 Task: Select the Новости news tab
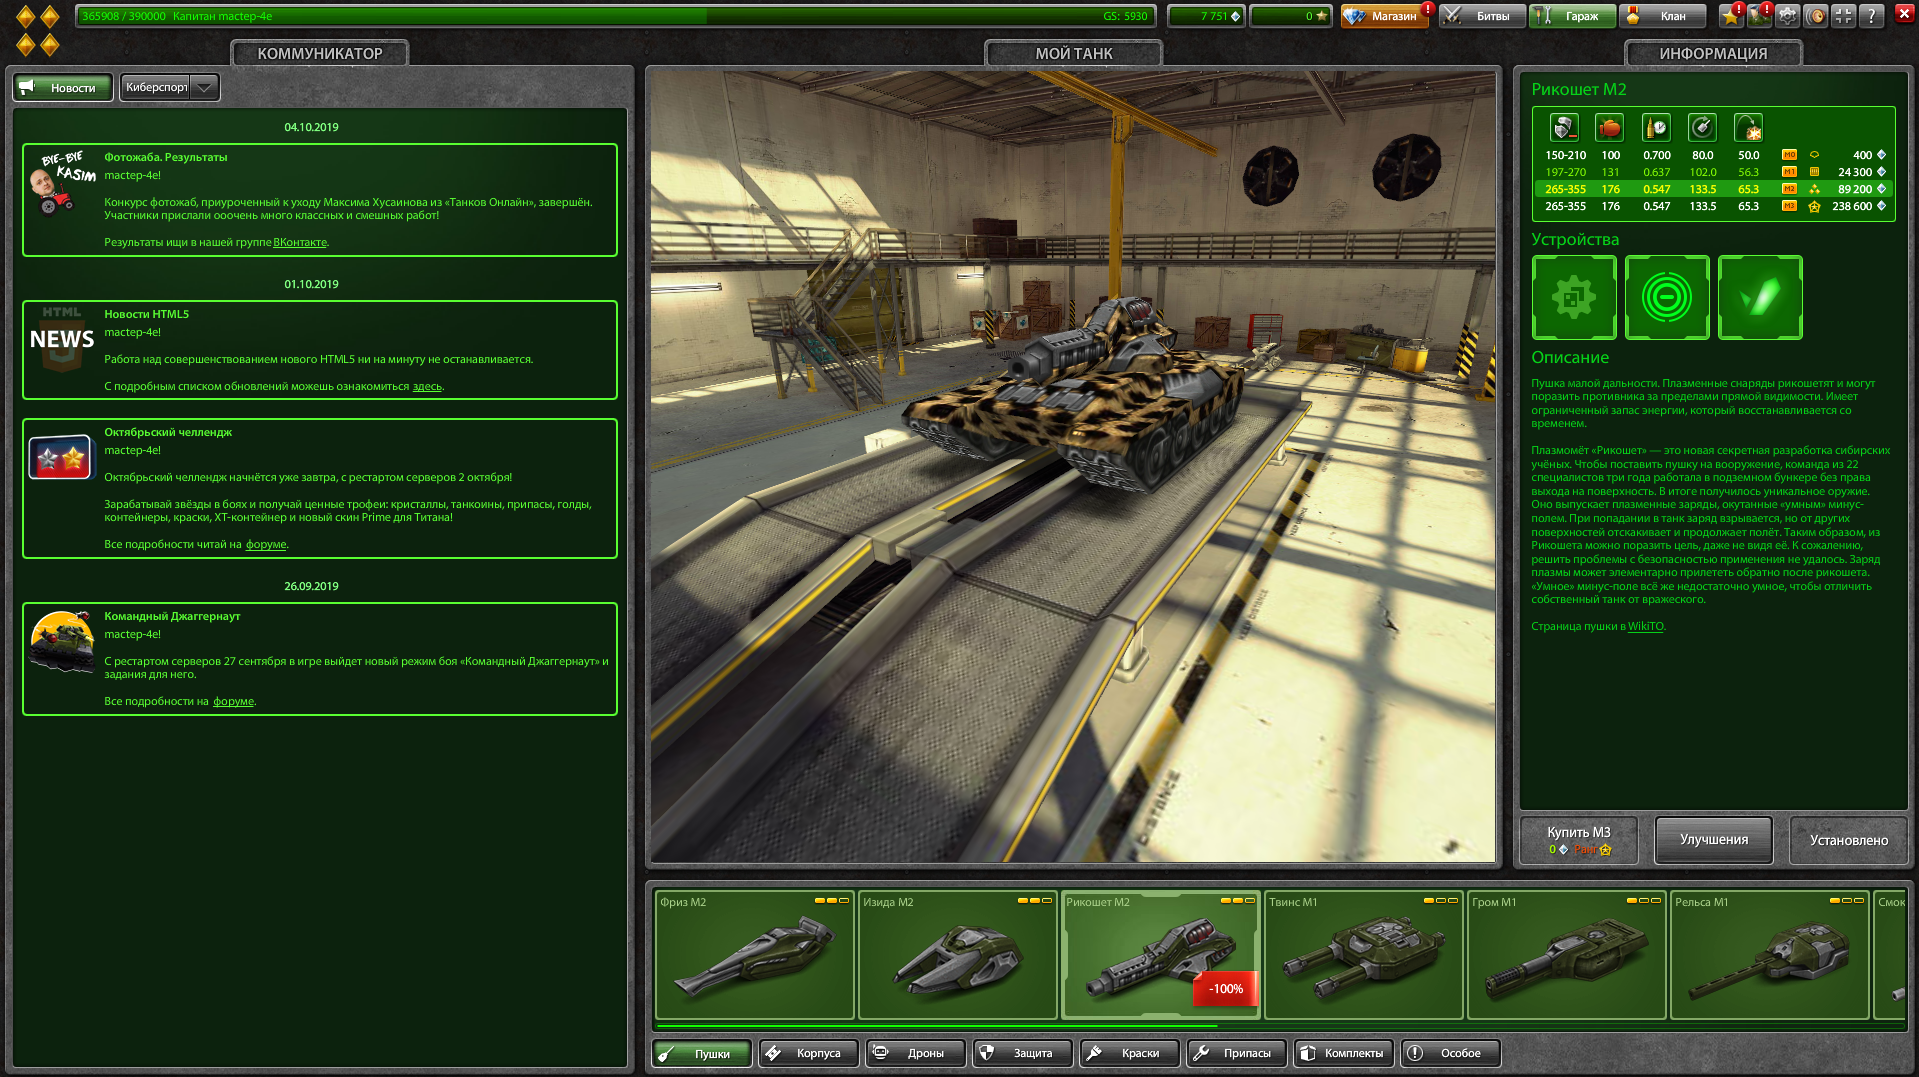62,88
